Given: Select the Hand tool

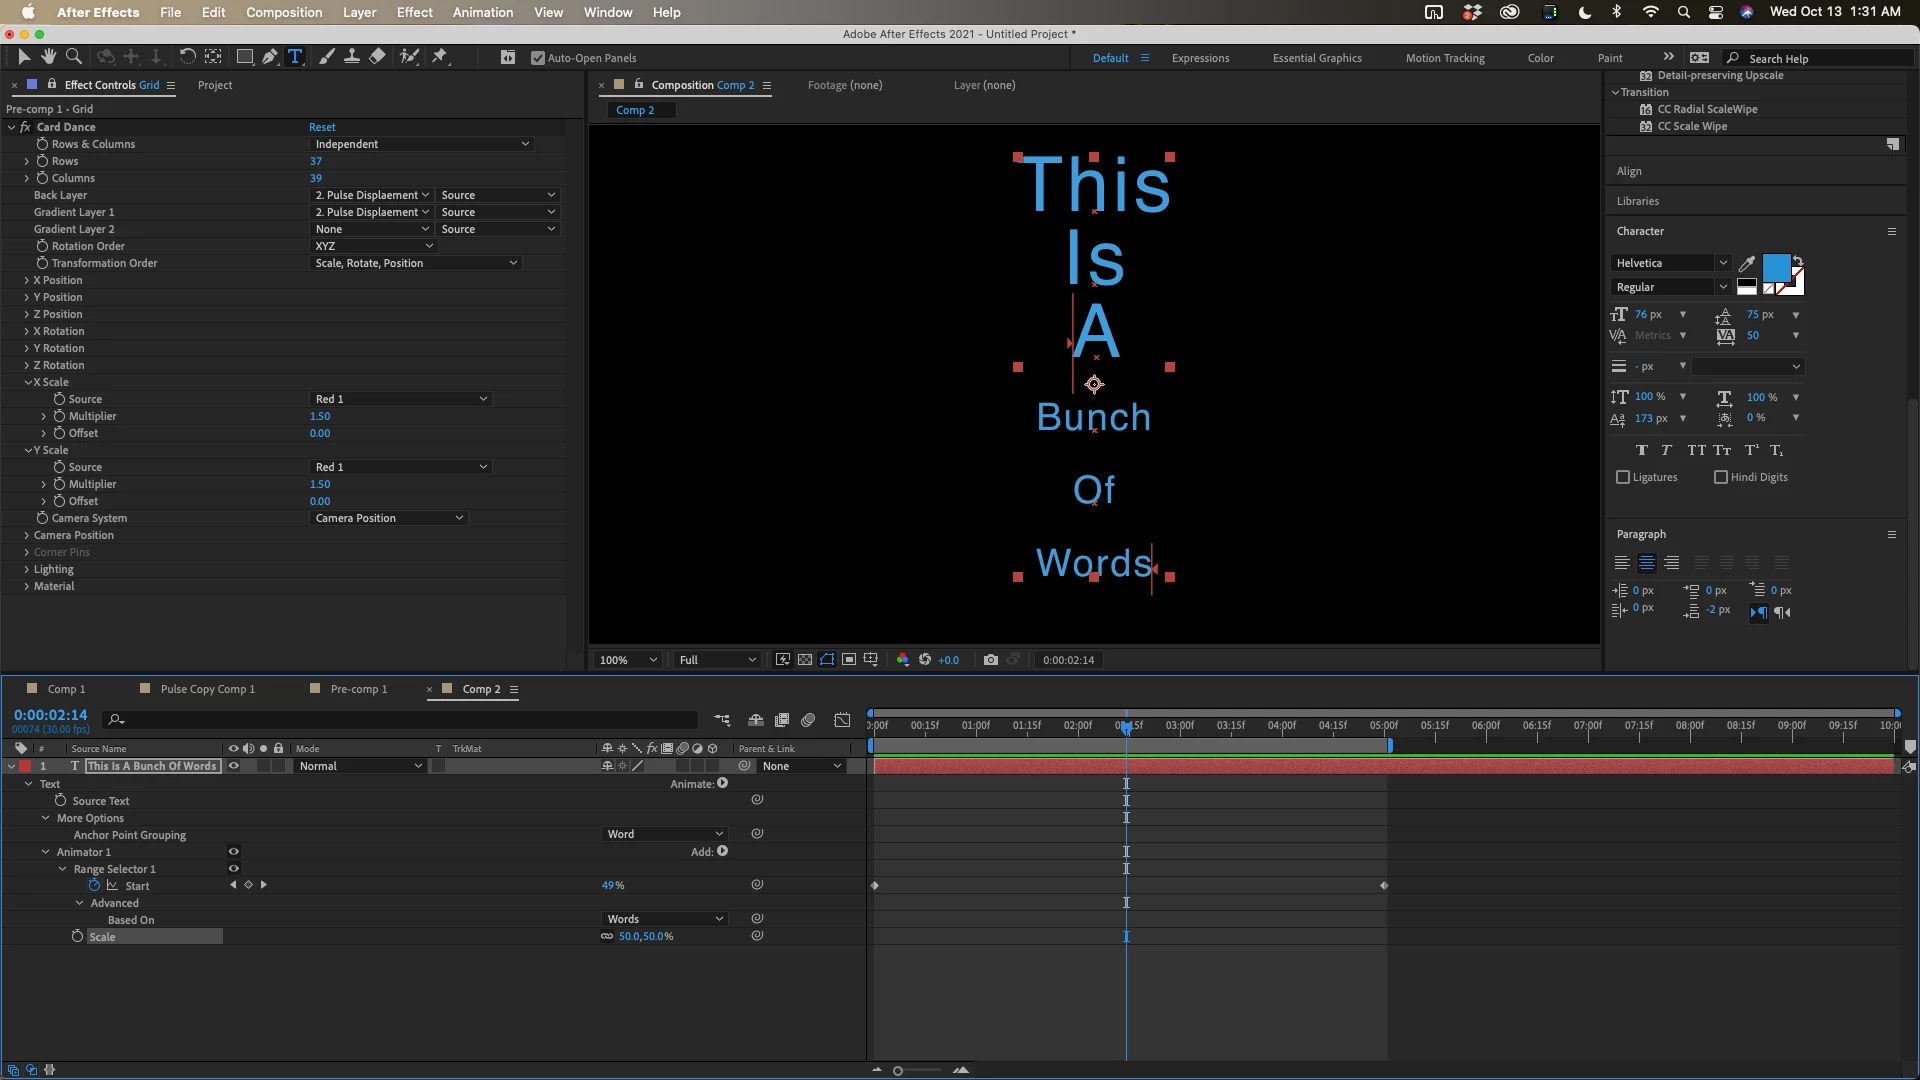Looking at the screenshot, I should click(48, 57).
